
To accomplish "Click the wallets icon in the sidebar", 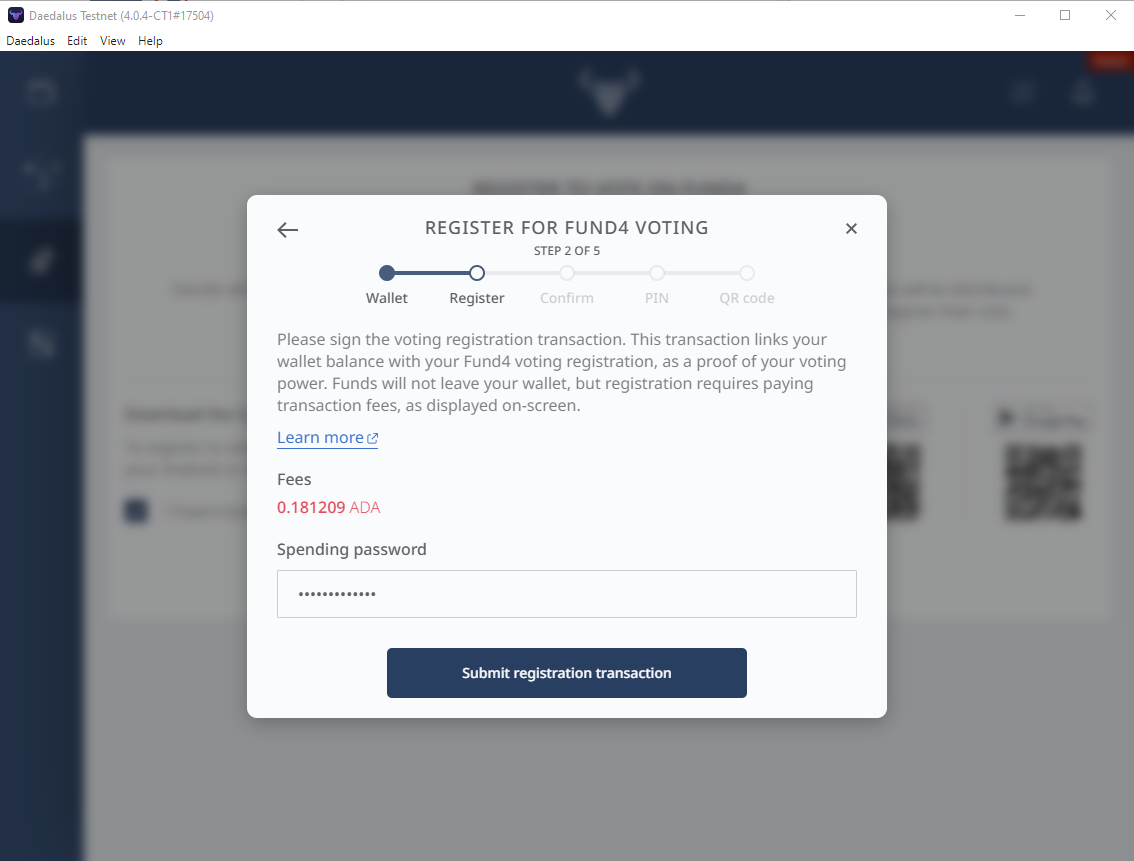I will click(x=41, y=93).
